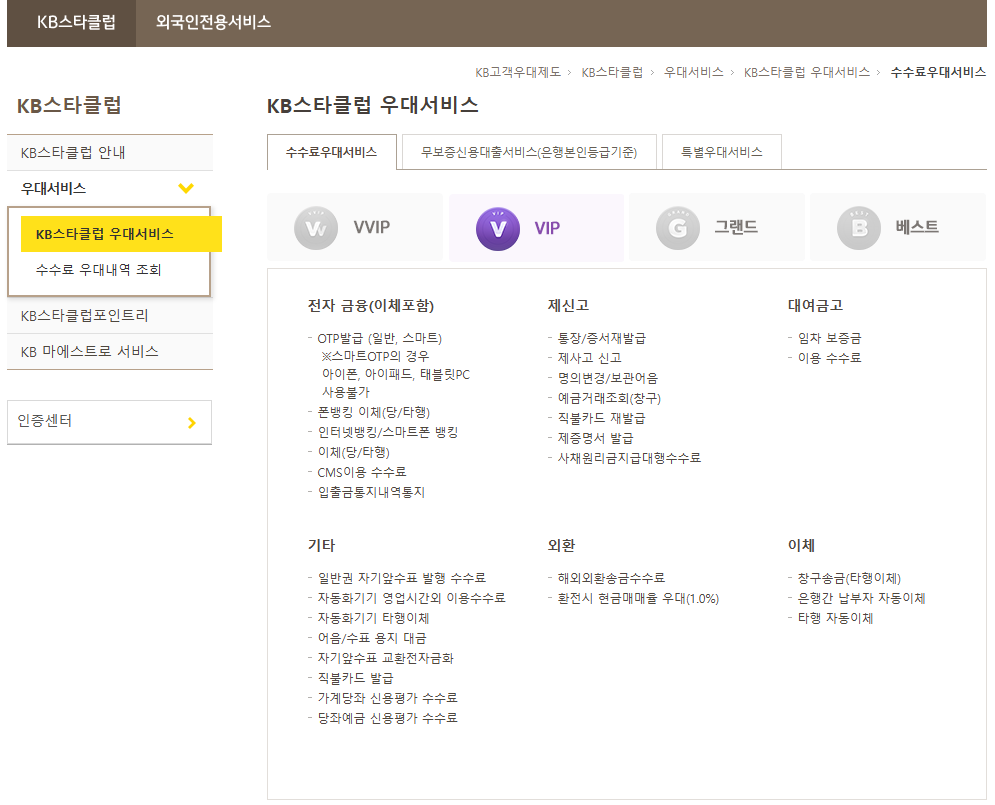
Task: Switch to the 무보증신용대출서비스 tab
Action: [x=529, y=152]
